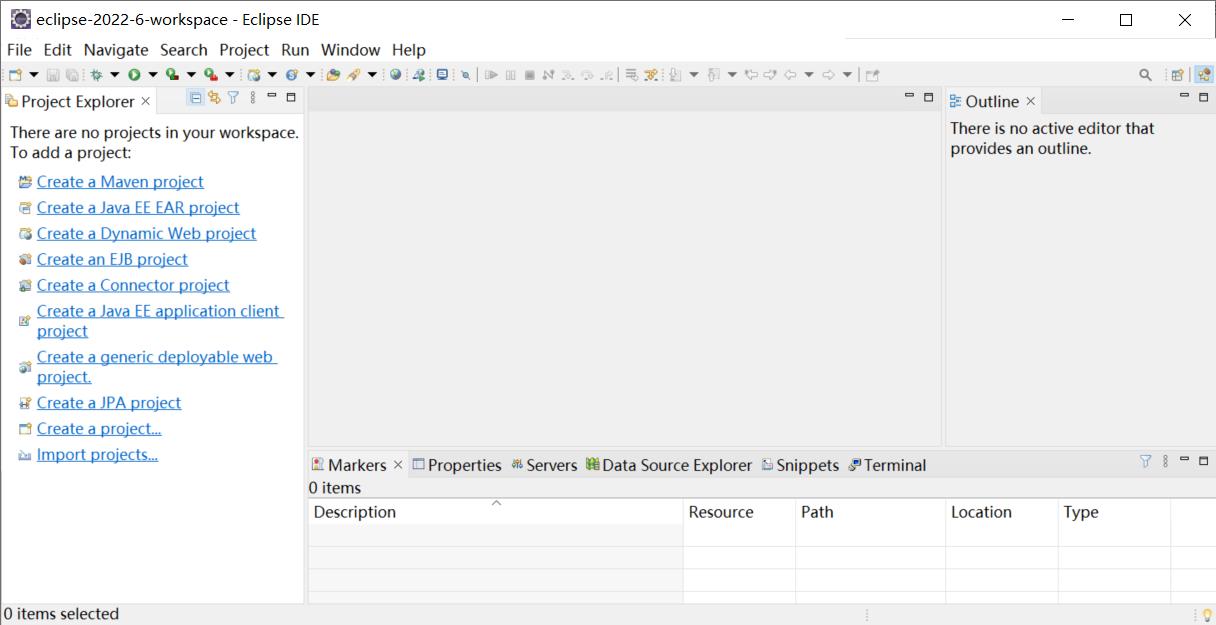The image size is (1216, 625).
Task: Open the New wizard dropdown arrow
Action: [x=33, y=74]
